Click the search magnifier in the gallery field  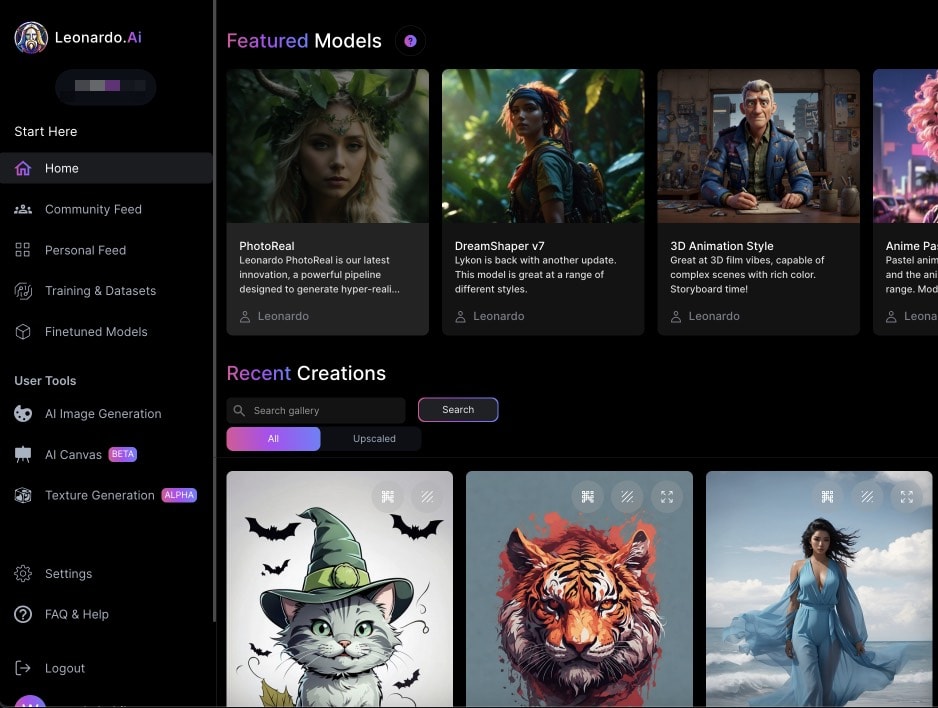(x=238, y=410)
